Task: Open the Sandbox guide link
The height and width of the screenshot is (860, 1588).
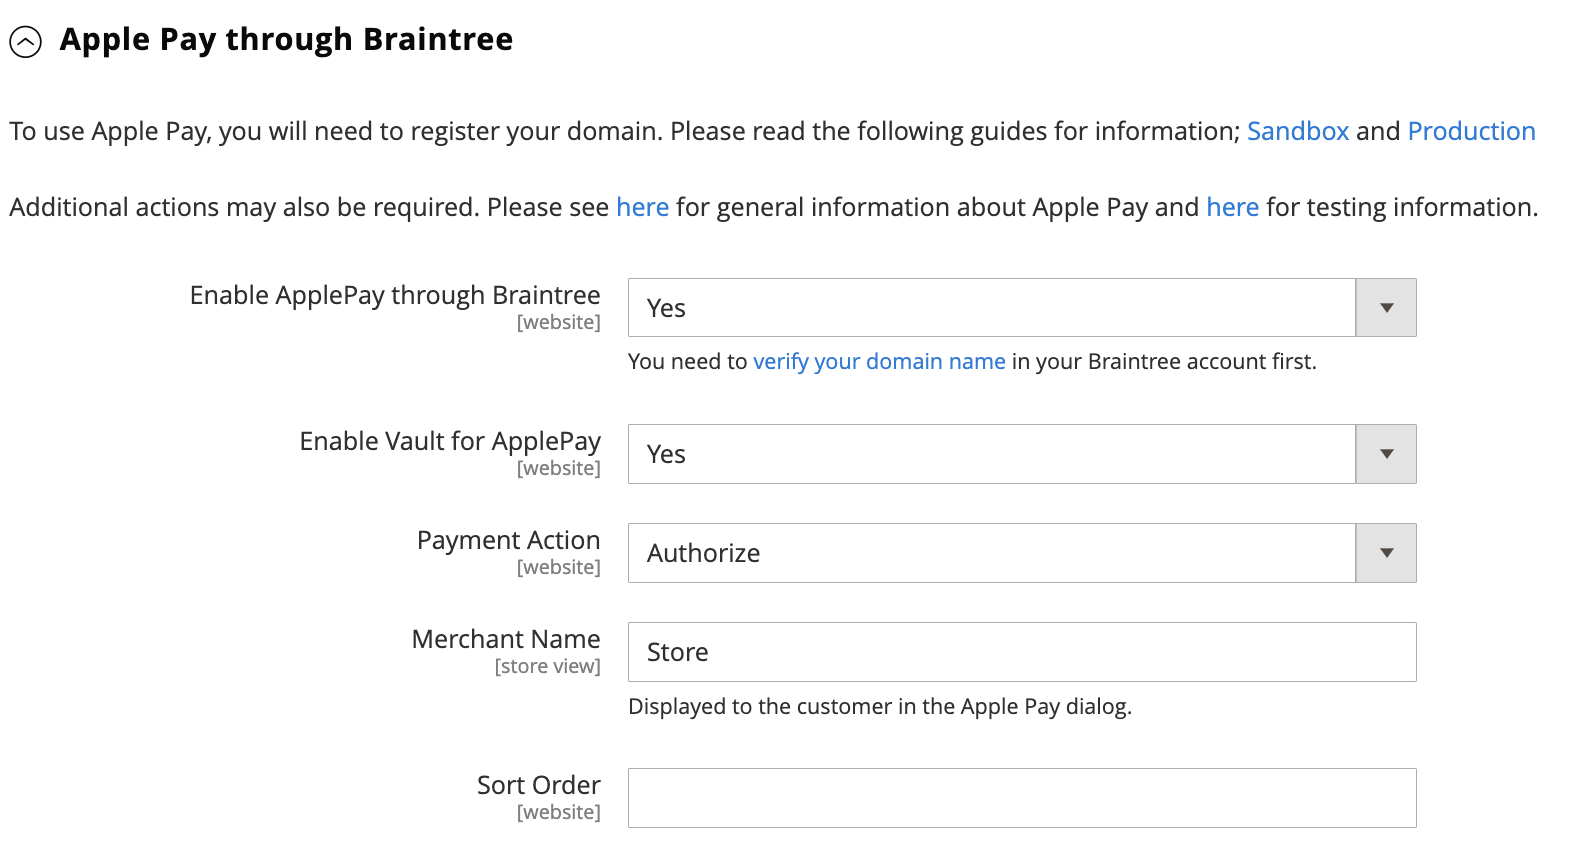Action: (1297, 131)
